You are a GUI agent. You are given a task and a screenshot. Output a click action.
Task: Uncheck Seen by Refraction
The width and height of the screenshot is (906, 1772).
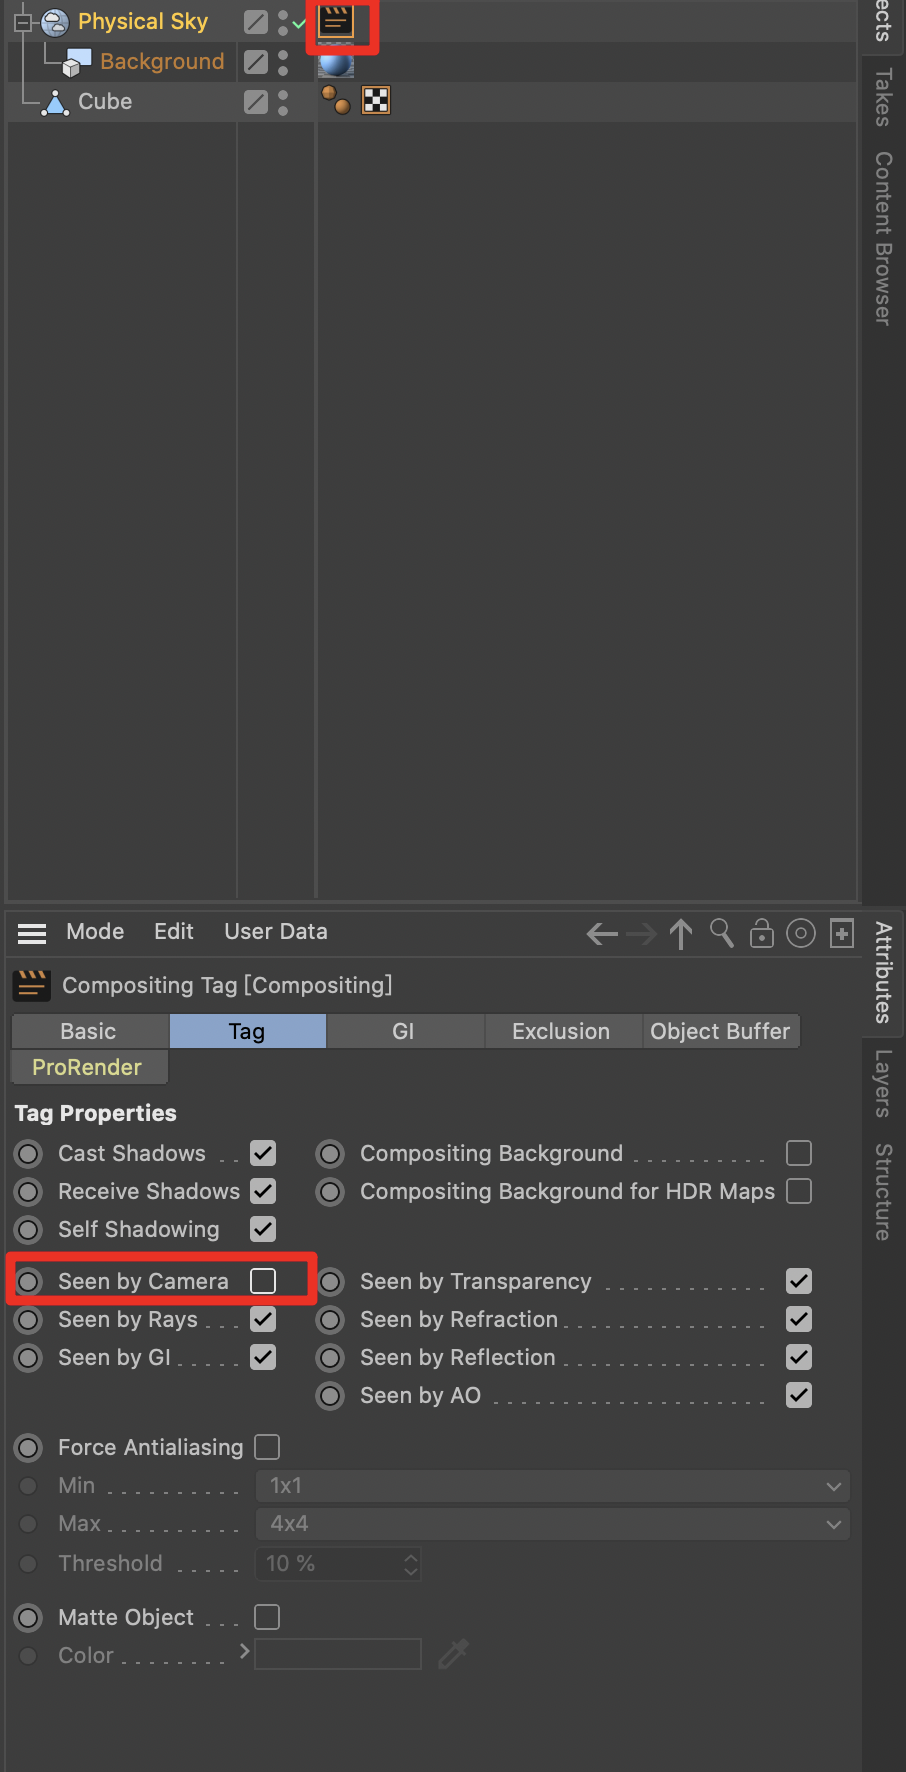[x=799, y=1319]
